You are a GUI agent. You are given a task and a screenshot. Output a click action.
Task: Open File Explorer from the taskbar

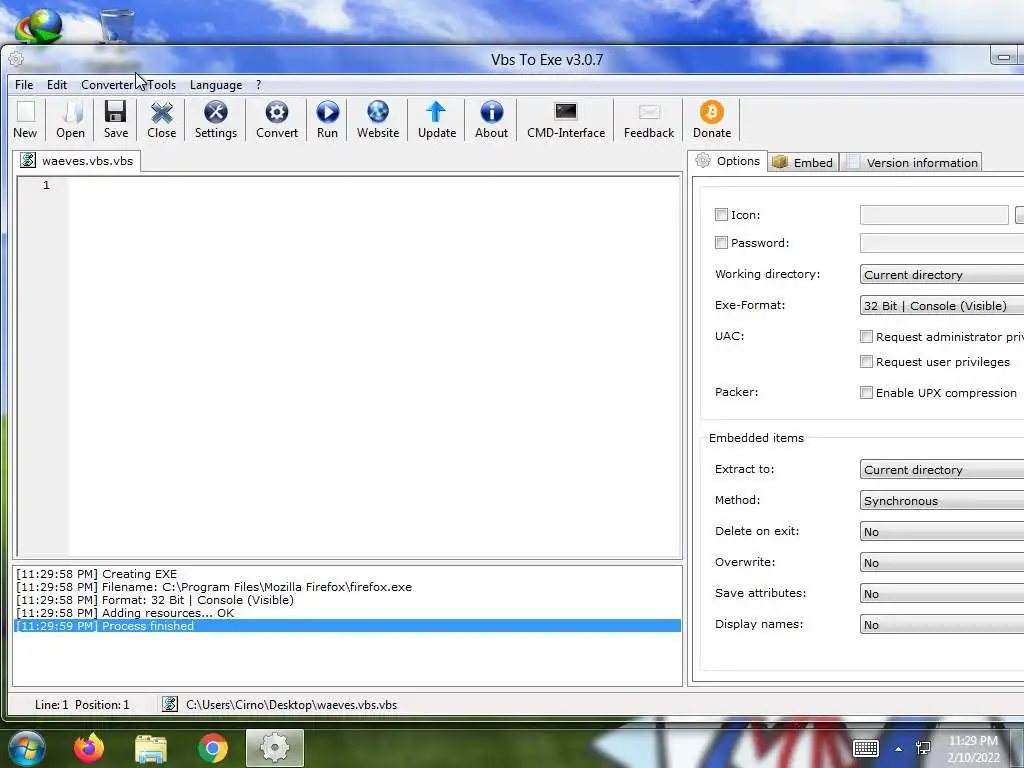(151, 748)
